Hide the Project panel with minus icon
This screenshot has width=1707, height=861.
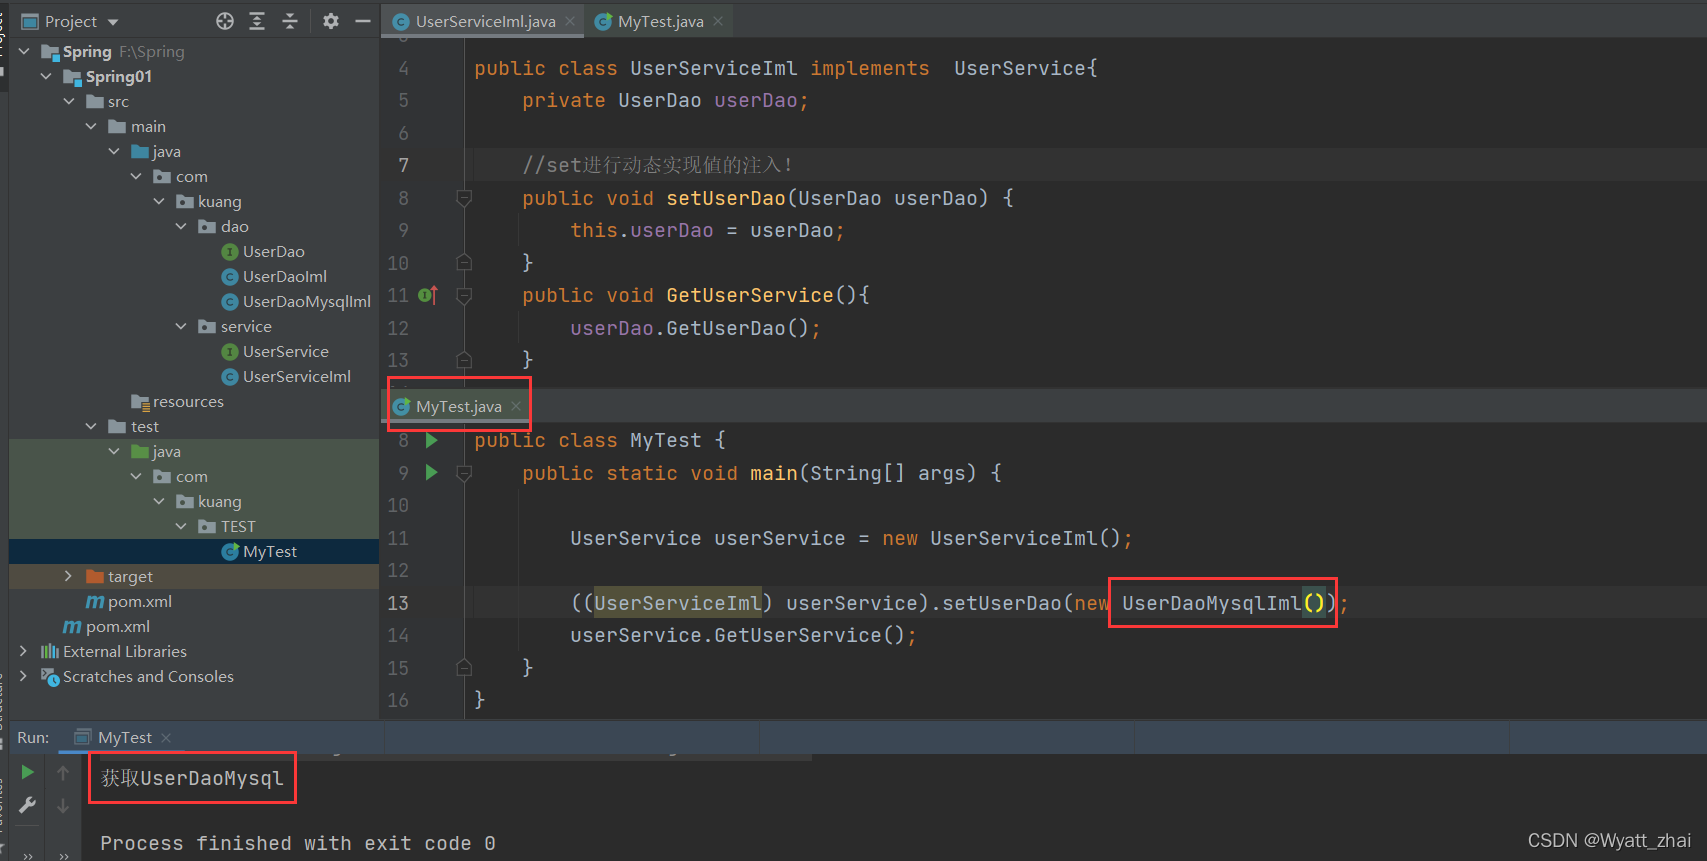[363, 21]
